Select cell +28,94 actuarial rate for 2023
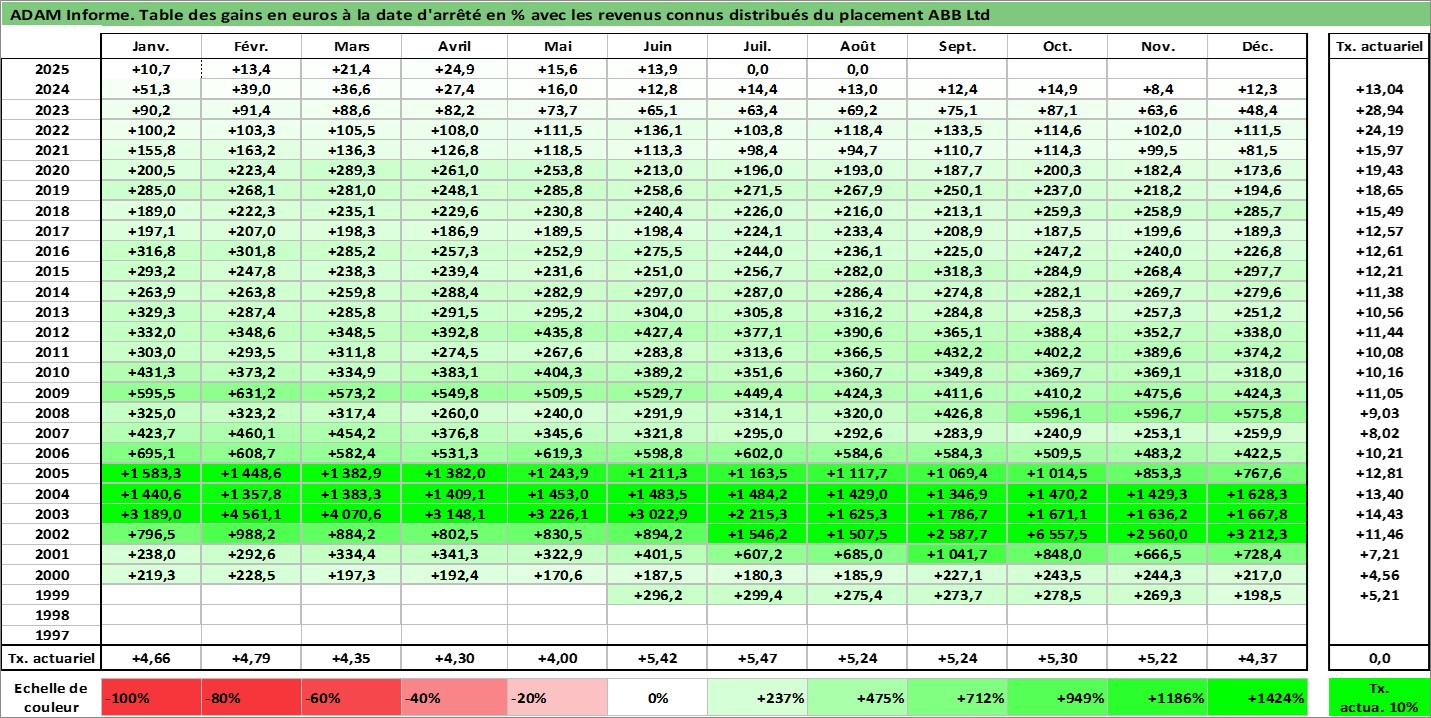This screenshot has width=1431, height=718. click(1379, 109)
